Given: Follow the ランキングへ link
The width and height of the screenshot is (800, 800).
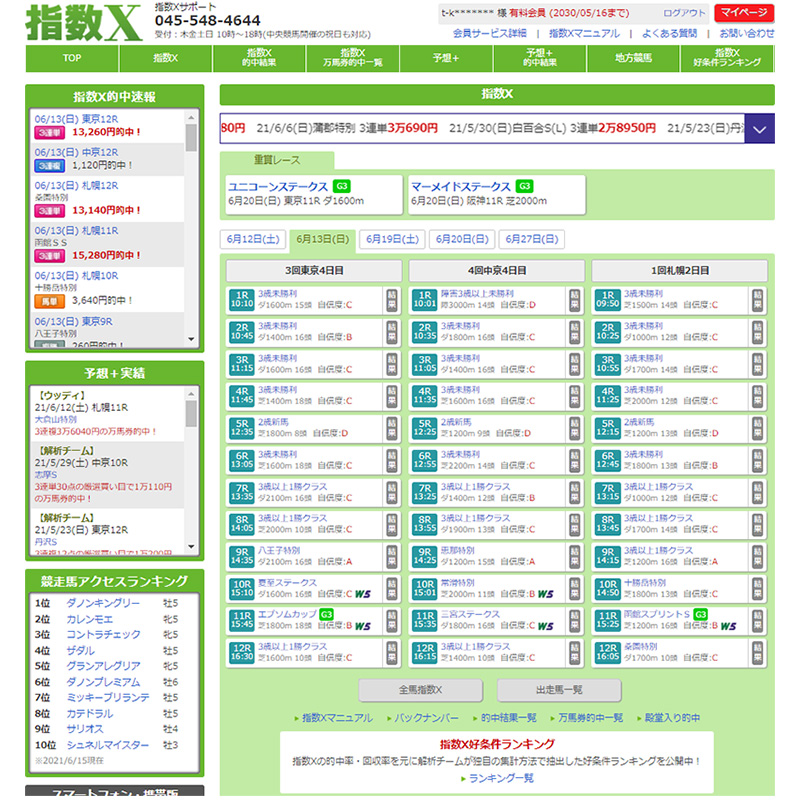Looking at the screenshot, I should click(x=497, y=778).
